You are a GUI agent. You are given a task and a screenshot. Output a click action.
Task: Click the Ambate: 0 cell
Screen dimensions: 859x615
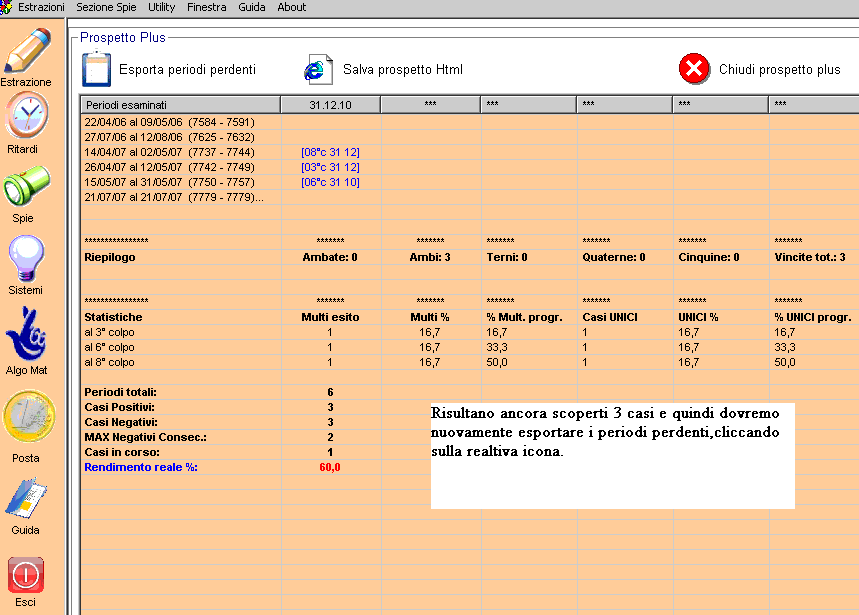point(330,257)
